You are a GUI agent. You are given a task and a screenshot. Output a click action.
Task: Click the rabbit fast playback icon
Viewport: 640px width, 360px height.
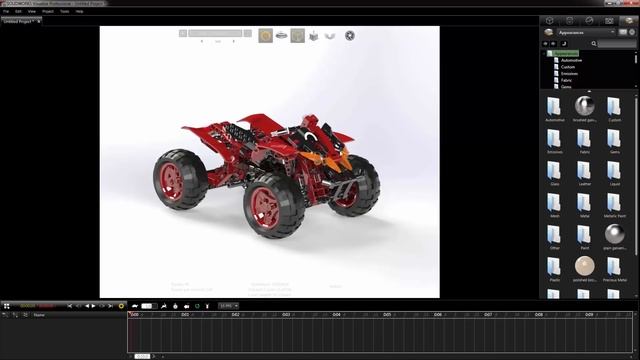(x=163, y=306)
